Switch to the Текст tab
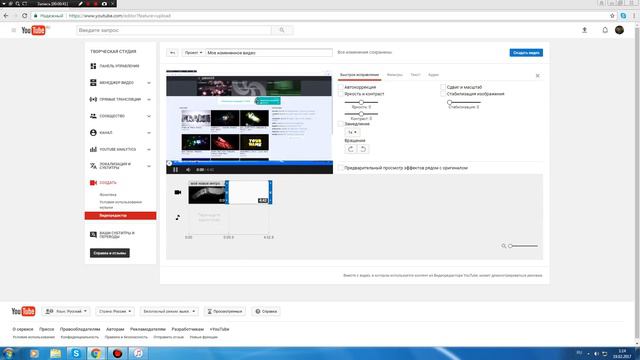 [415, 75]
